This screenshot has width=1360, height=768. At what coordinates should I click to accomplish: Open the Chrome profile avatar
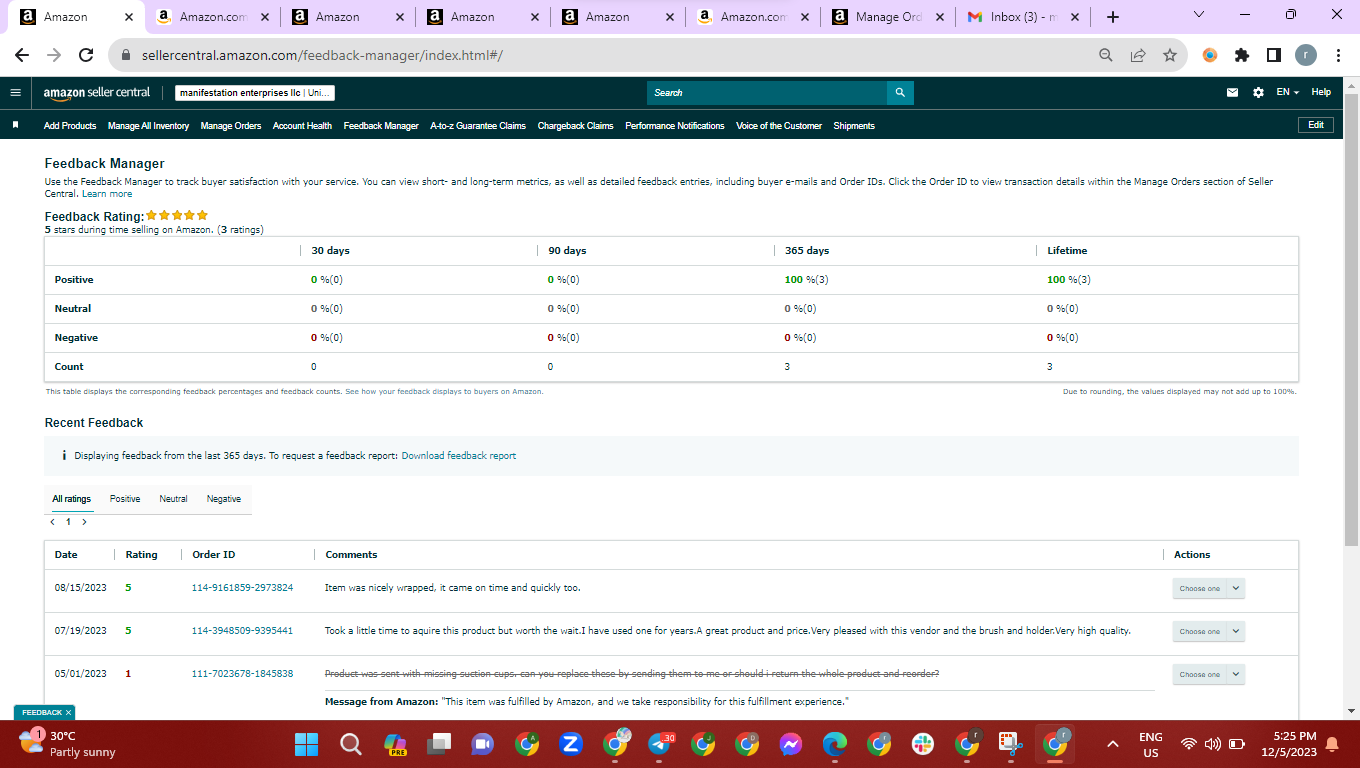click(x=1306, y=56)
